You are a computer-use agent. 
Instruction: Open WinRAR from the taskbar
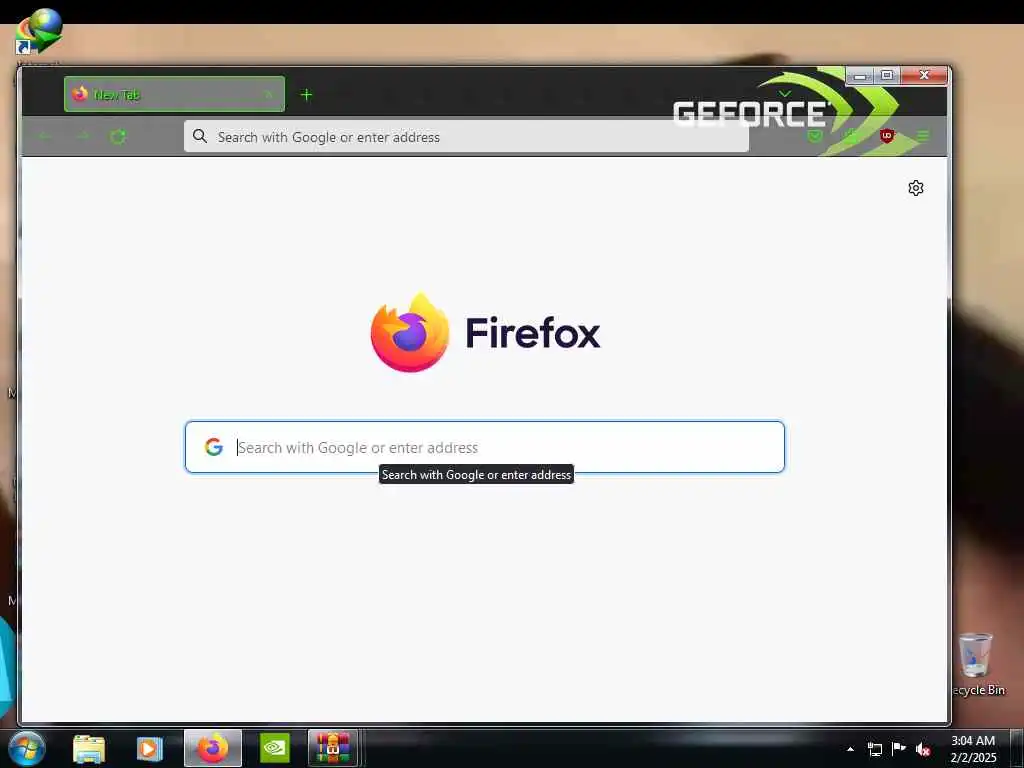(x=333, y=748)
